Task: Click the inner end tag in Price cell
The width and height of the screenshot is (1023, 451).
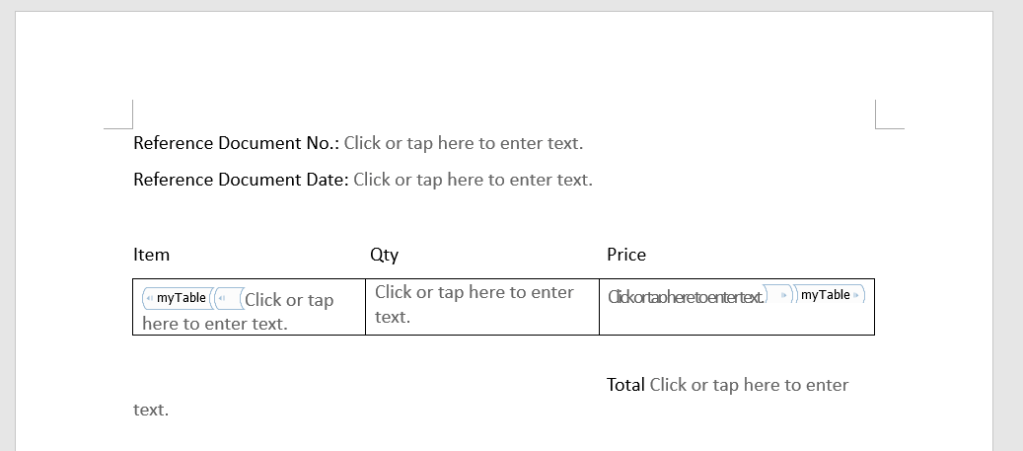Action: pyautogui.click(x=781, y=295)
